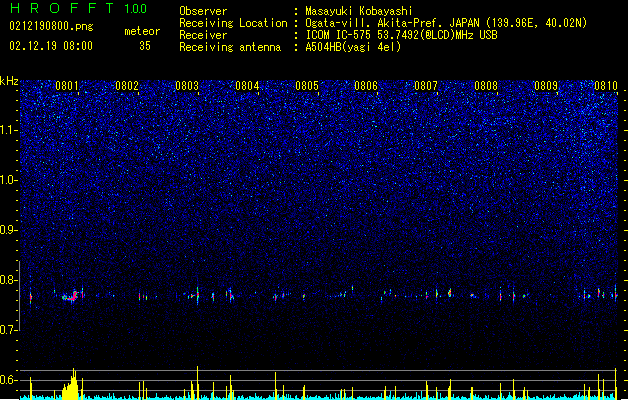
Task: Click the Observer name Masayuki Kobayashi
Action: click(359, 11)
